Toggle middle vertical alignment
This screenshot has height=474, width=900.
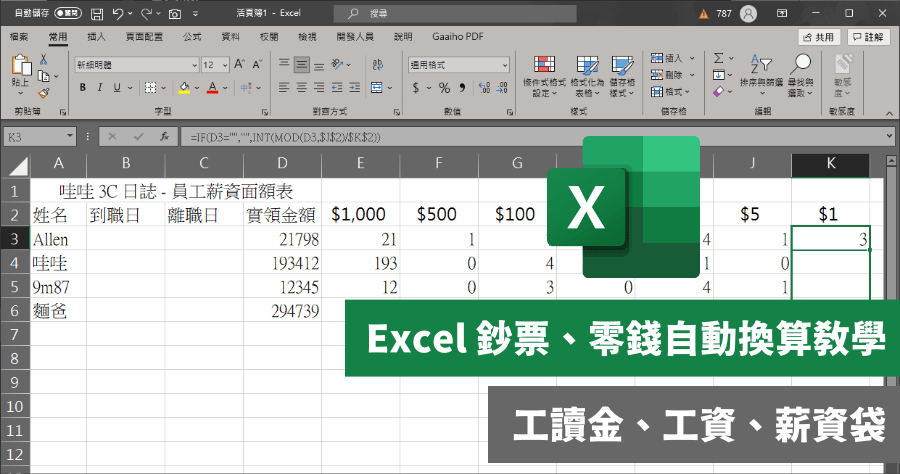coord(302,64)
